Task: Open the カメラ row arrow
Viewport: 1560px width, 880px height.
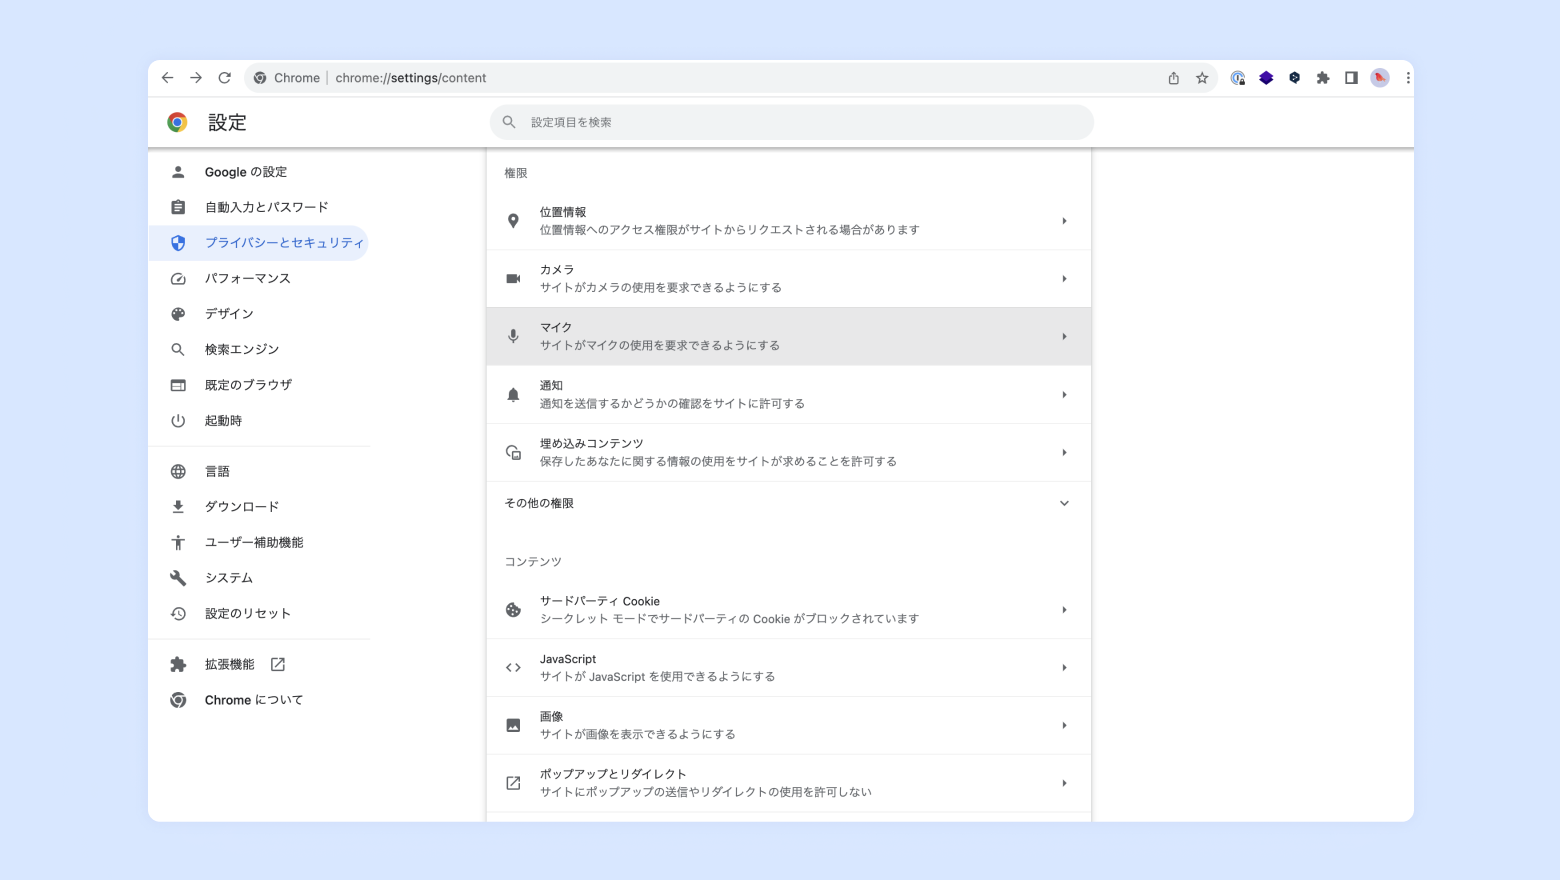Action: tap(1064, 279)
